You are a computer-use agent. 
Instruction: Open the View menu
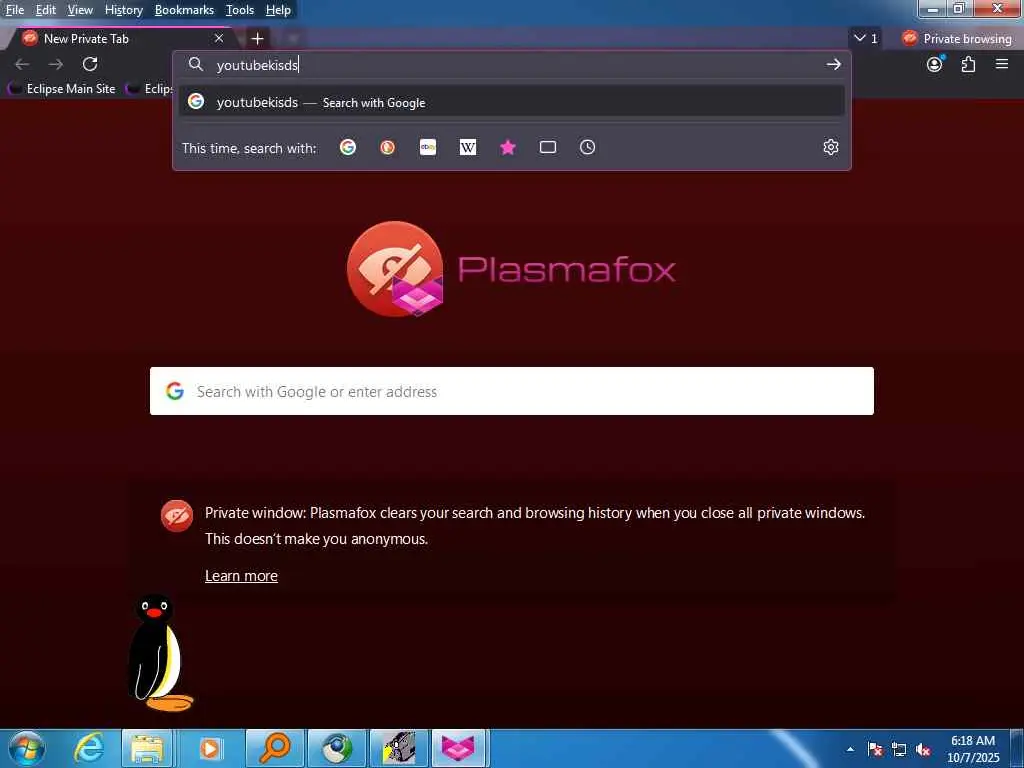pyautogui.click(x=80, y=10)
